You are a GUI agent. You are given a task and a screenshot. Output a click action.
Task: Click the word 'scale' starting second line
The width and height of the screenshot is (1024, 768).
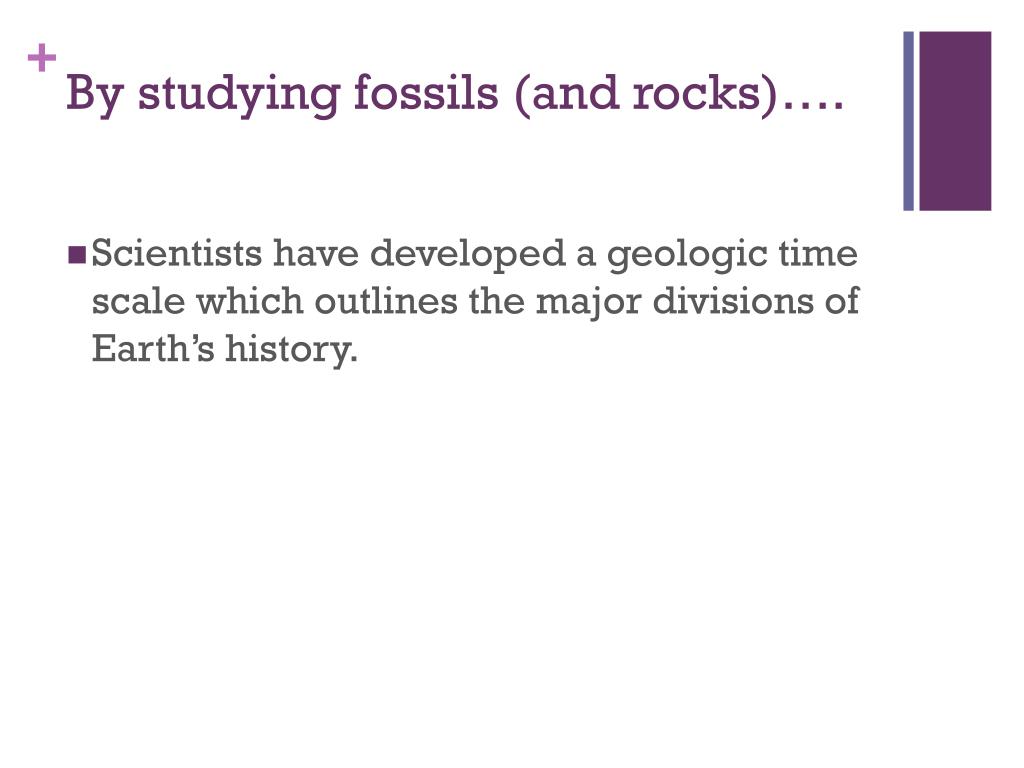pos(138,301)
